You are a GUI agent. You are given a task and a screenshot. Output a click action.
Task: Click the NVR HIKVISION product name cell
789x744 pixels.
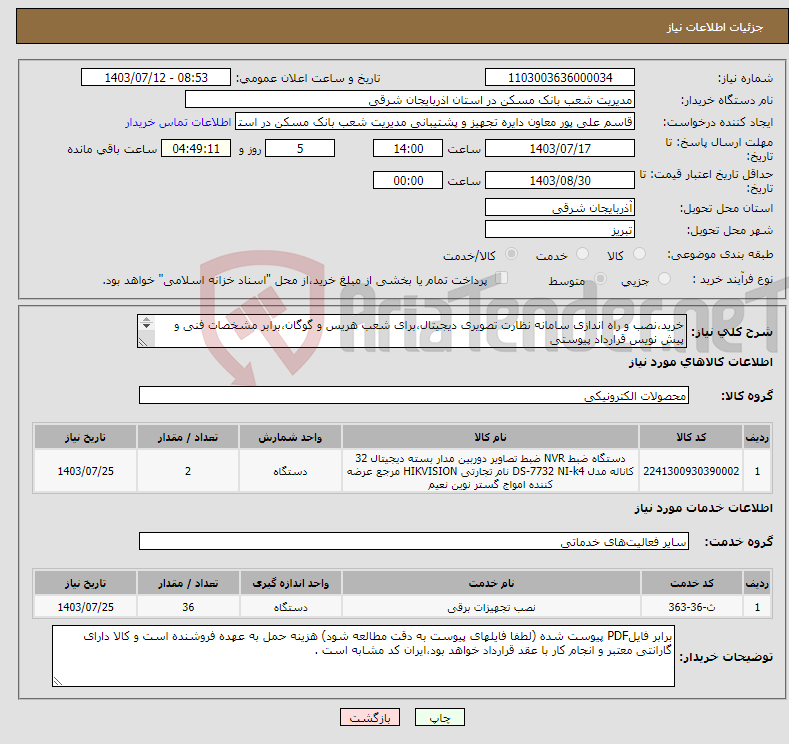click(x=490, y=471)
